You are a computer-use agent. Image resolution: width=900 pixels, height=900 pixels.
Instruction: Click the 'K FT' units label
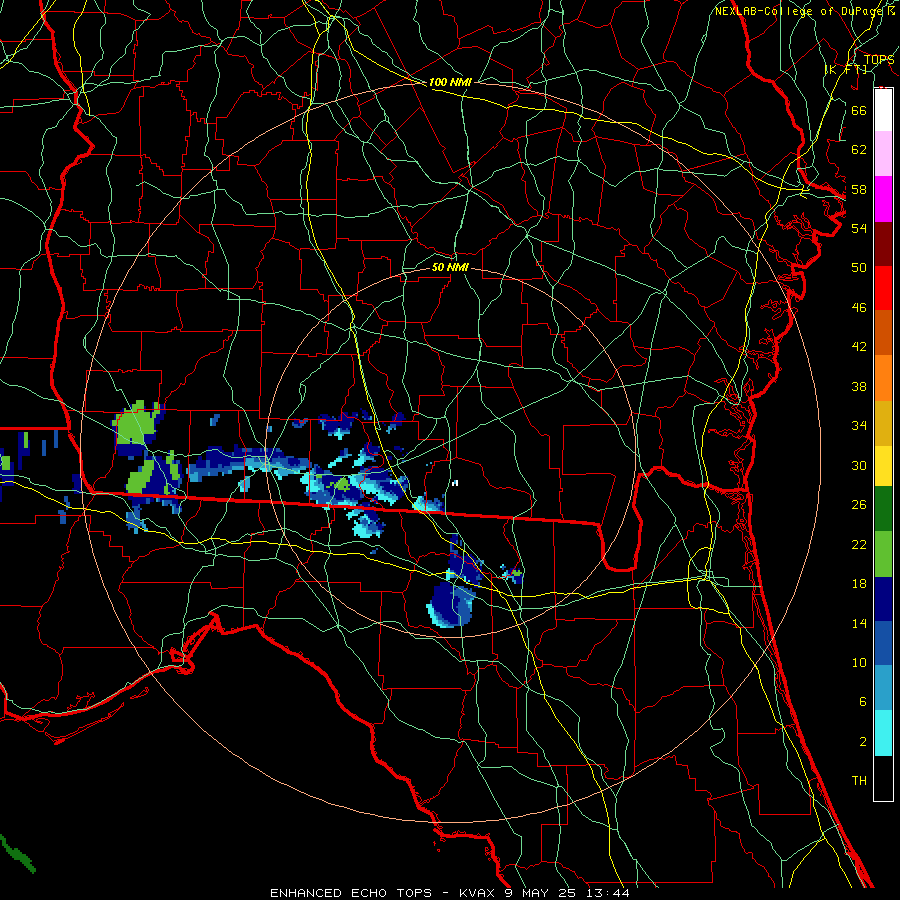coord(846,69)
